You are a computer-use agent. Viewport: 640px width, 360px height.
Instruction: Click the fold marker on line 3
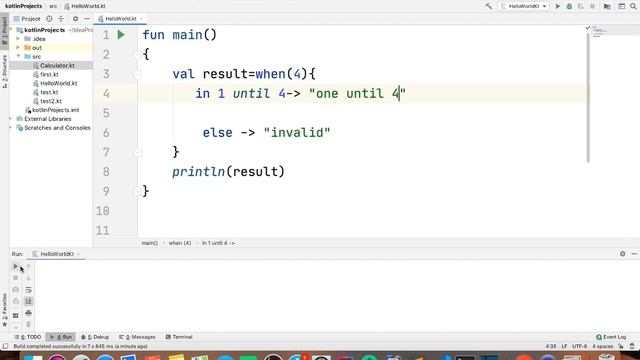tap(138, 74)
